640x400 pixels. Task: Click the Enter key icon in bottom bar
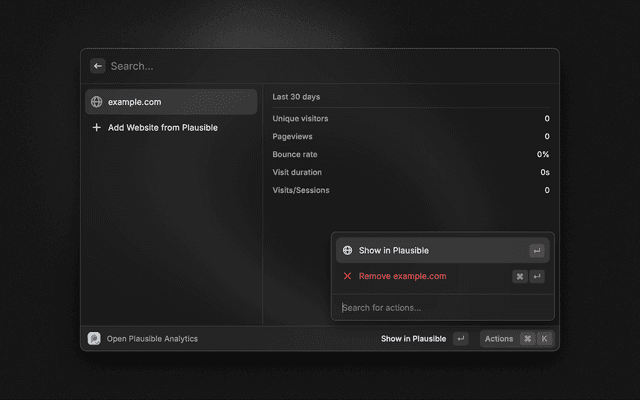pyautogui.click(x=460, y=339)
